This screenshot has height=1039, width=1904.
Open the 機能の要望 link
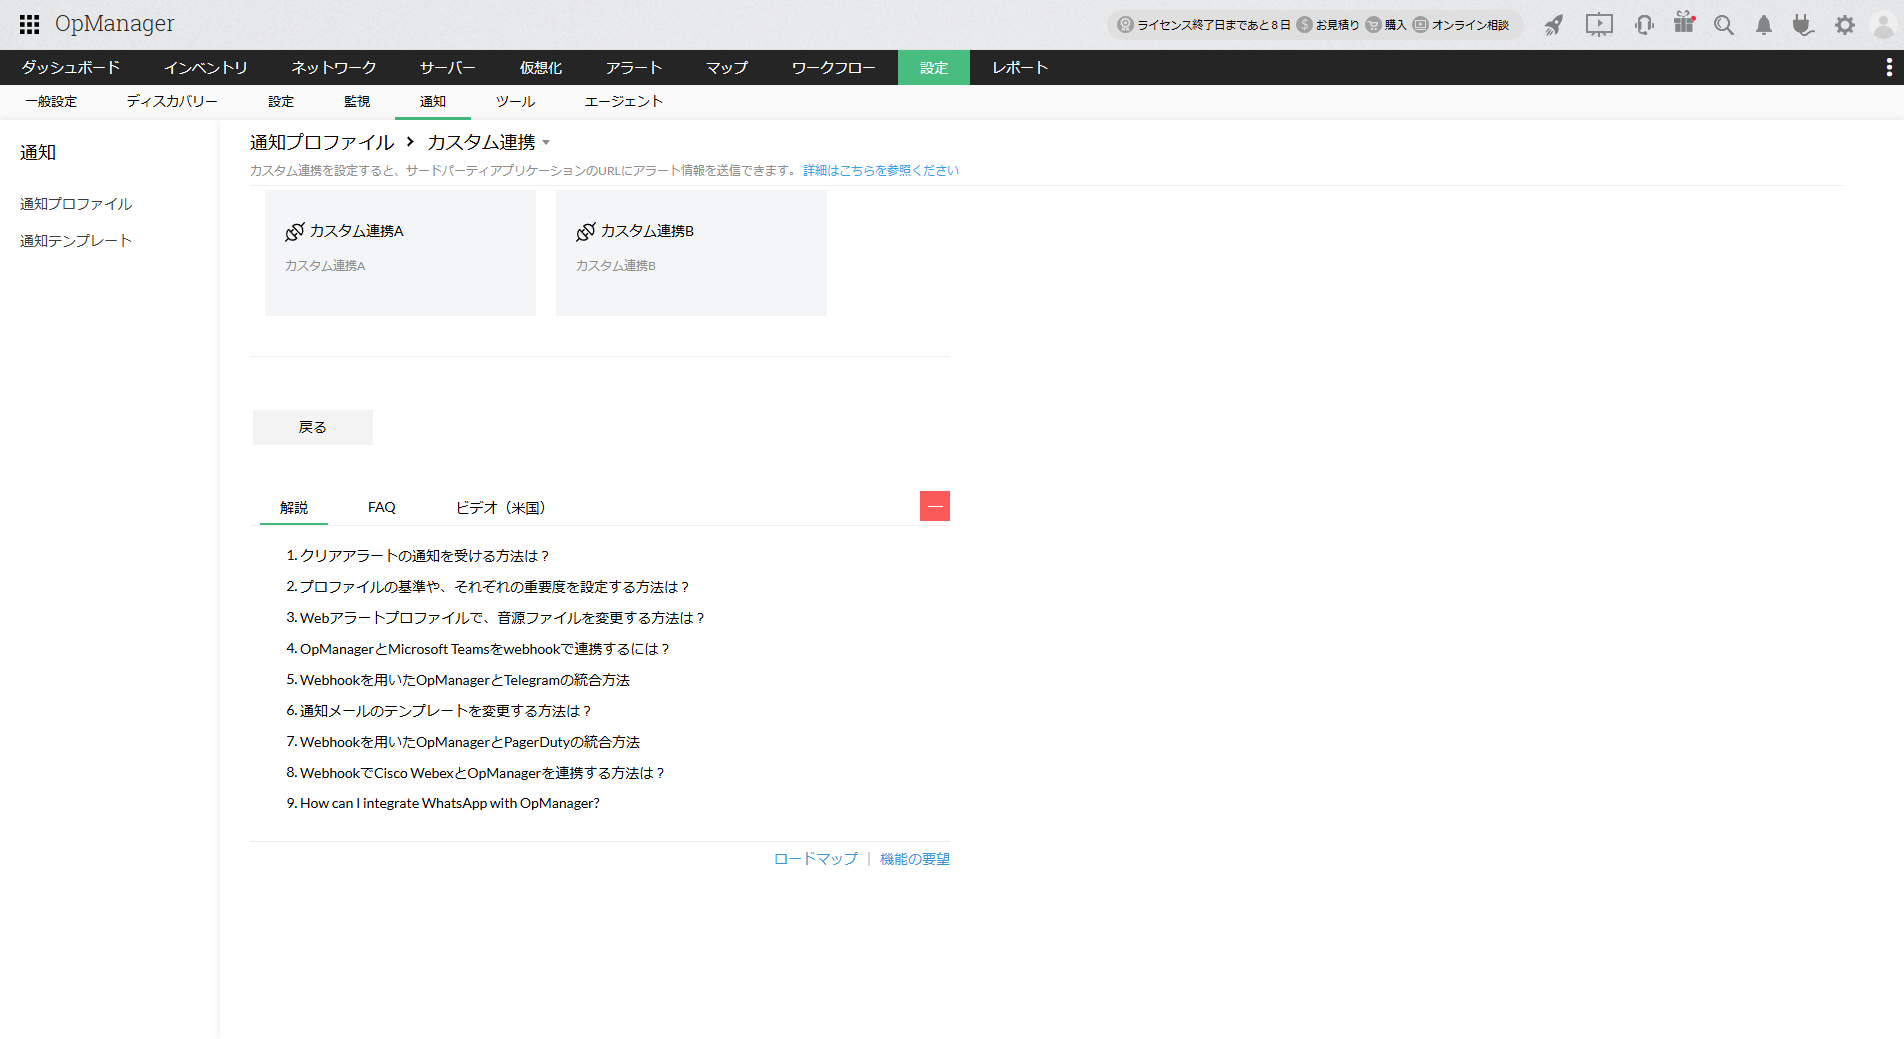(x=915, y=859)
